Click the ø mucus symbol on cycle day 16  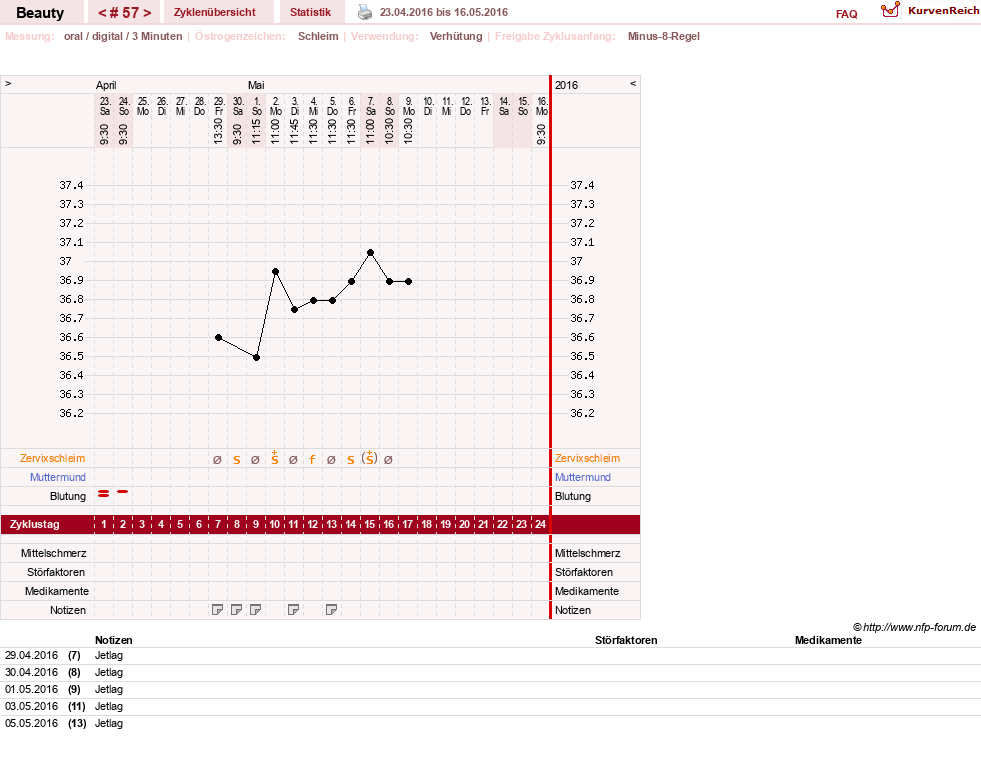tap(388, 460)
